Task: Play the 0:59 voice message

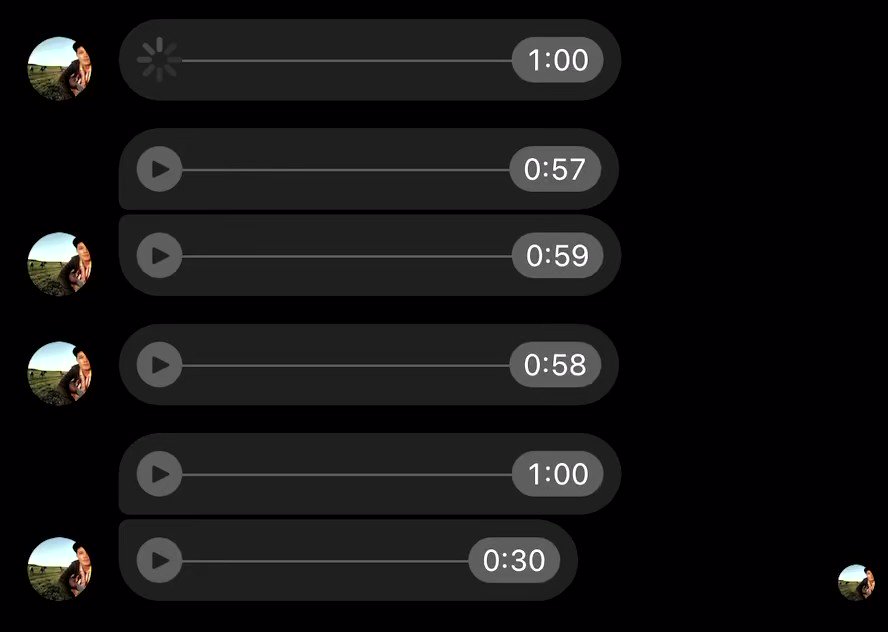Action: click(x=159, y=255)
